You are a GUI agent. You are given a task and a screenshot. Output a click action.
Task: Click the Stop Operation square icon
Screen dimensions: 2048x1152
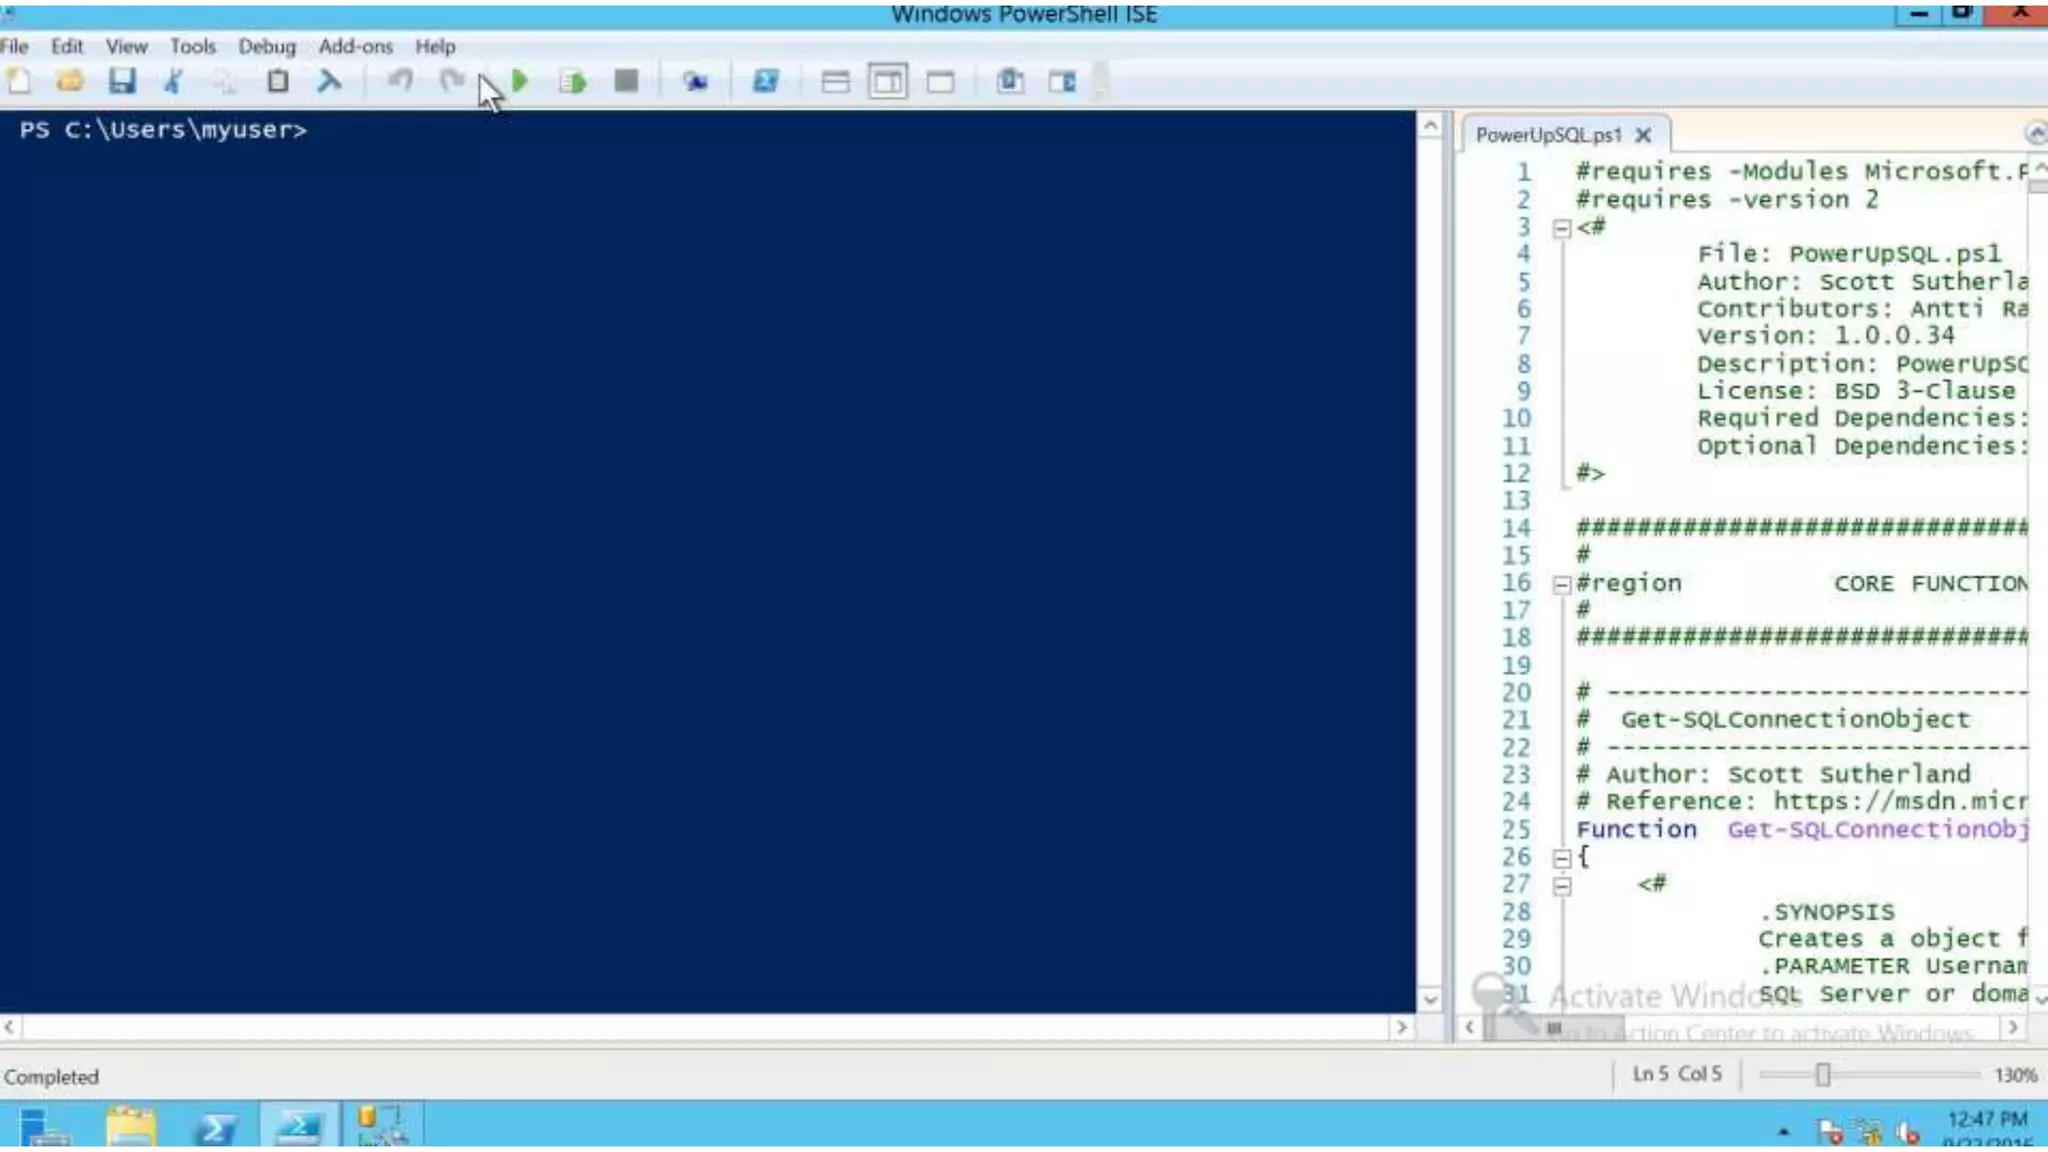pos(626,81)
